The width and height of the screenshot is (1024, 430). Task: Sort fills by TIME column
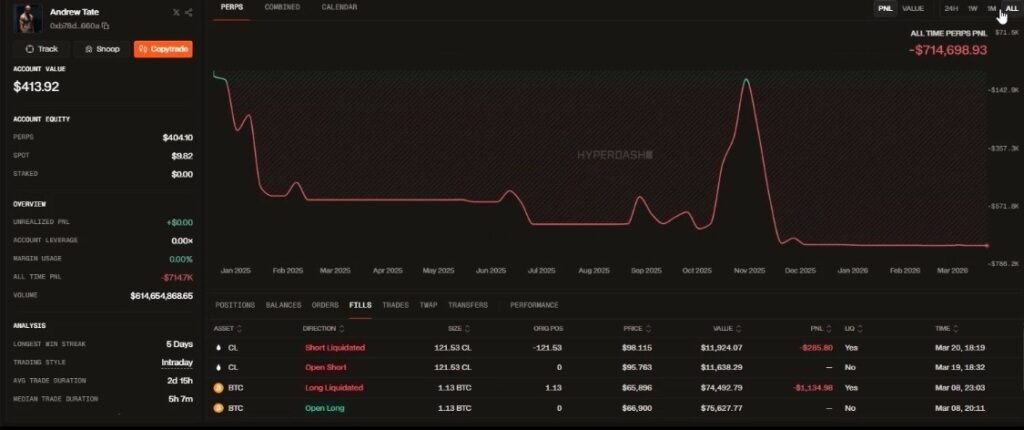tap(947, 329)
